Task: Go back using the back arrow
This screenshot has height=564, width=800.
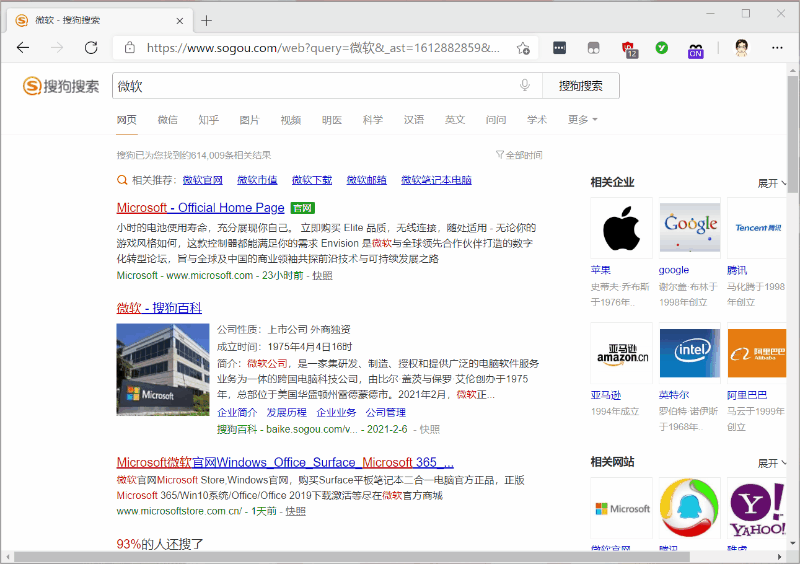Action: [x=23, y=48]
